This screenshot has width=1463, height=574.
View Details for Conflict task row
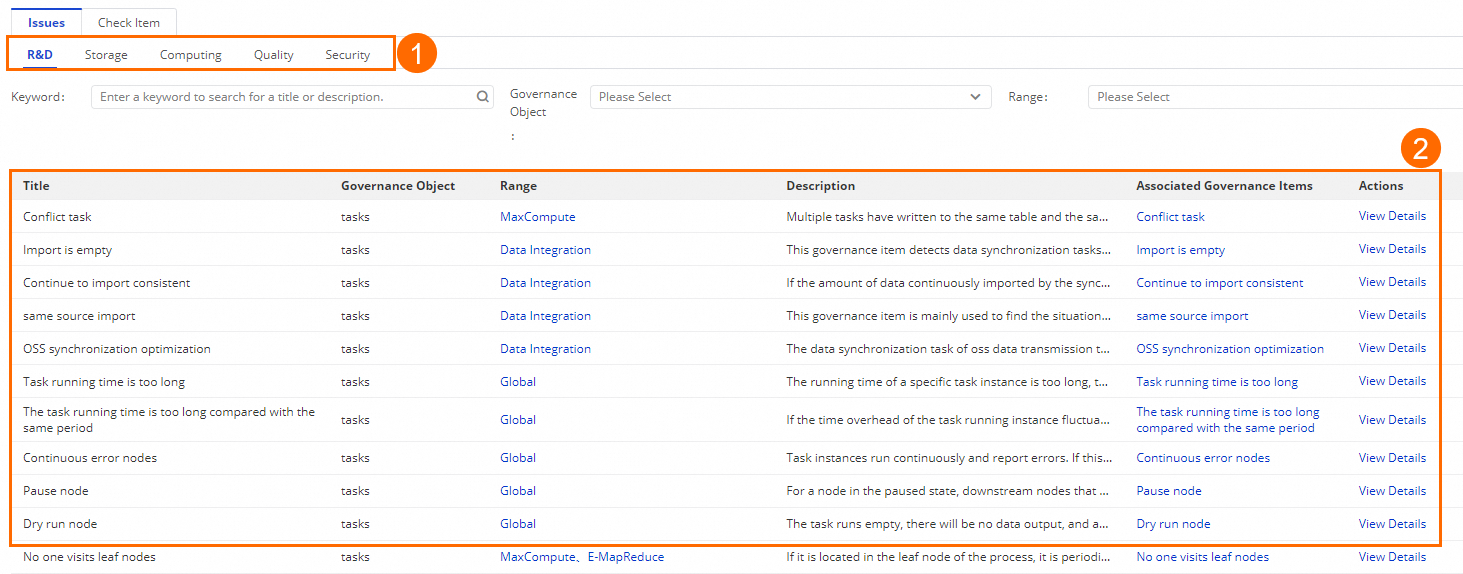click(x=1392, y=216)
